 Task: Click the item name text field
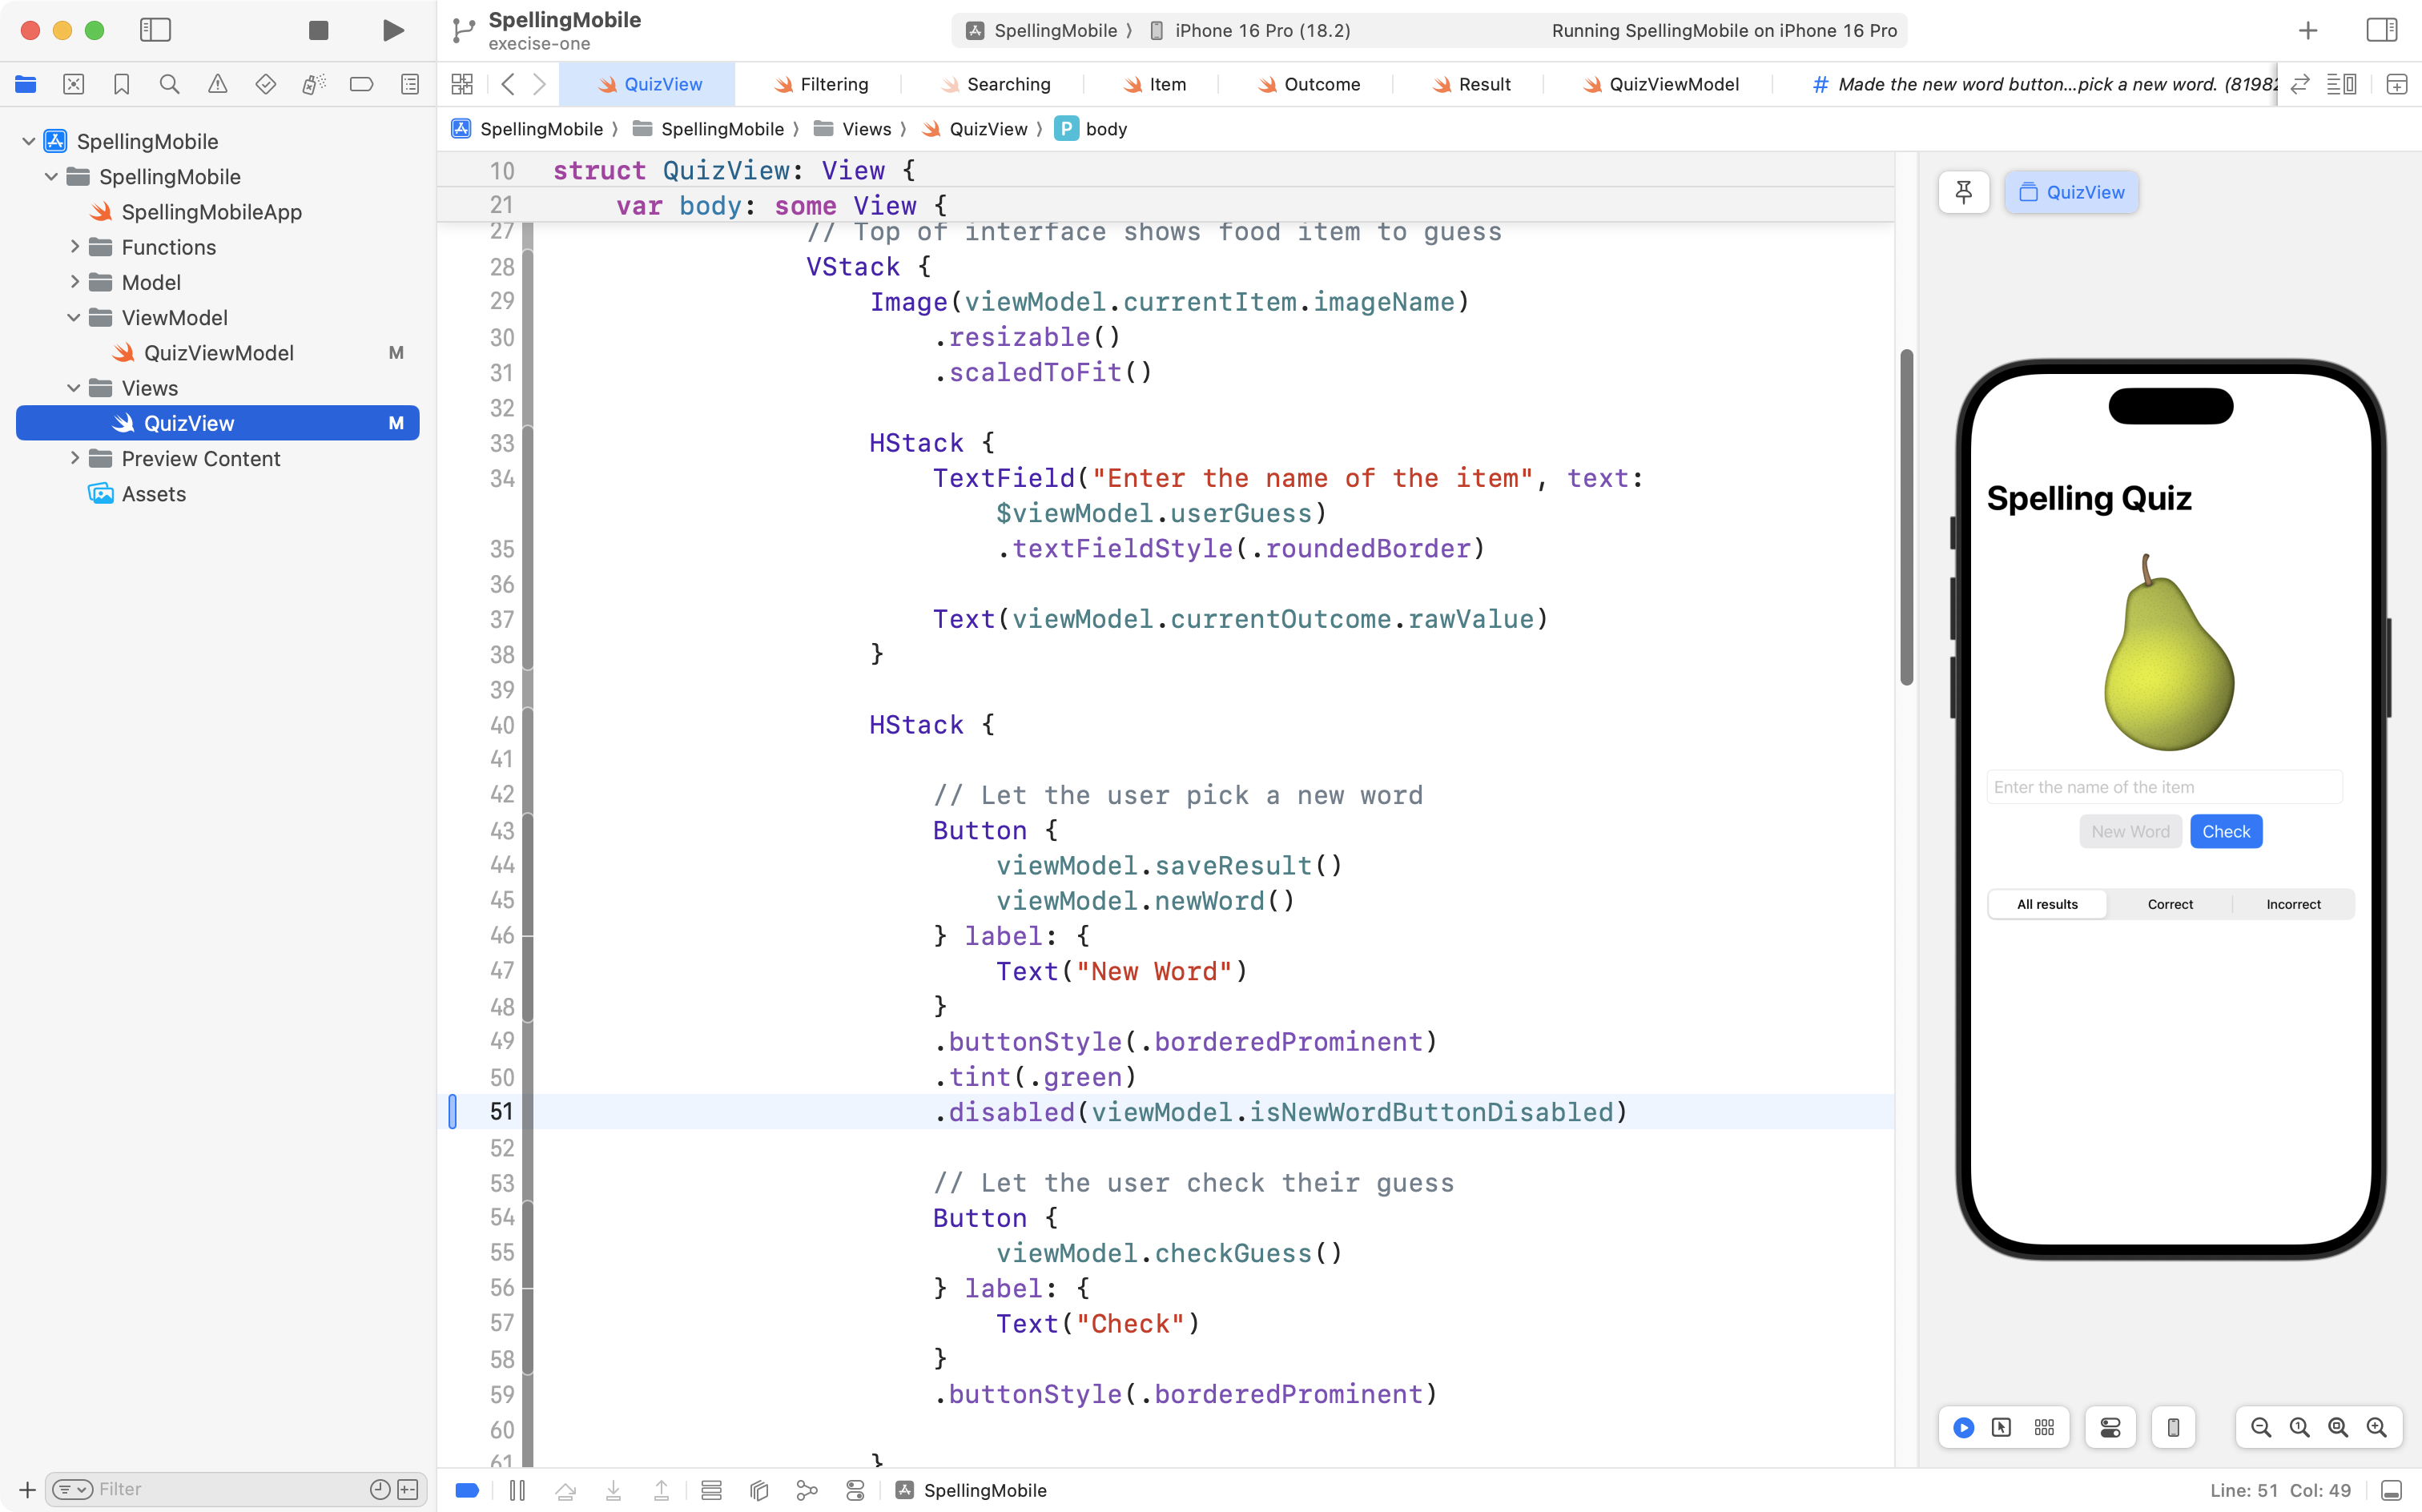(x=2163, y=787)
